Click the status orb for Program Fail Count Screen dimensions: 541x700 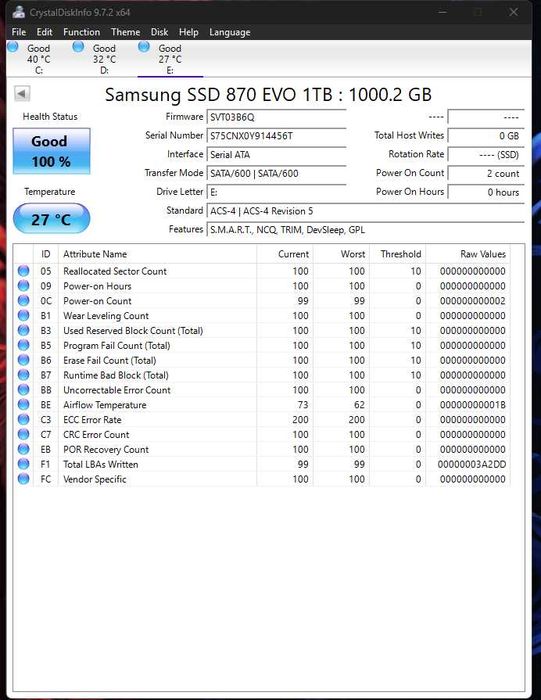click(24, 345)
